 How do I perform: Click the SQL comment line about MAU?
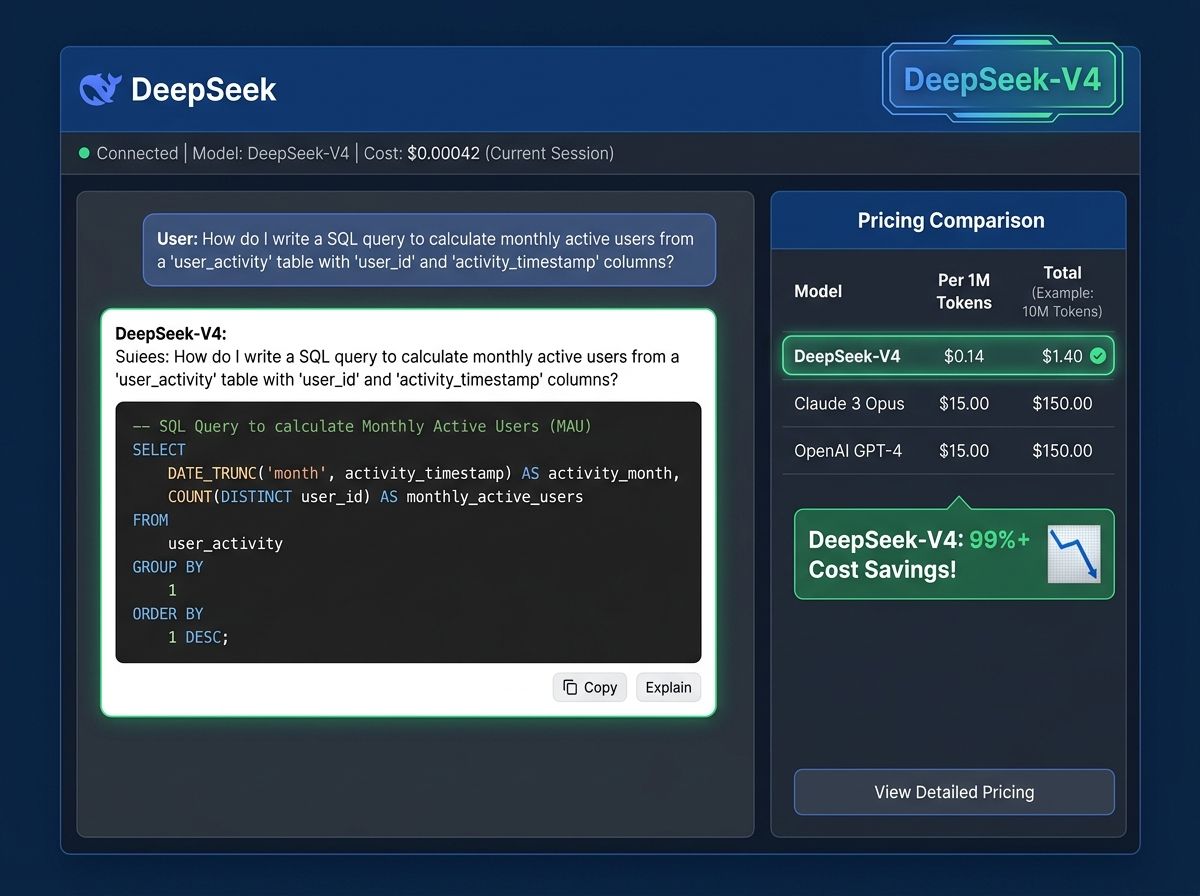(x=362, y=426)
